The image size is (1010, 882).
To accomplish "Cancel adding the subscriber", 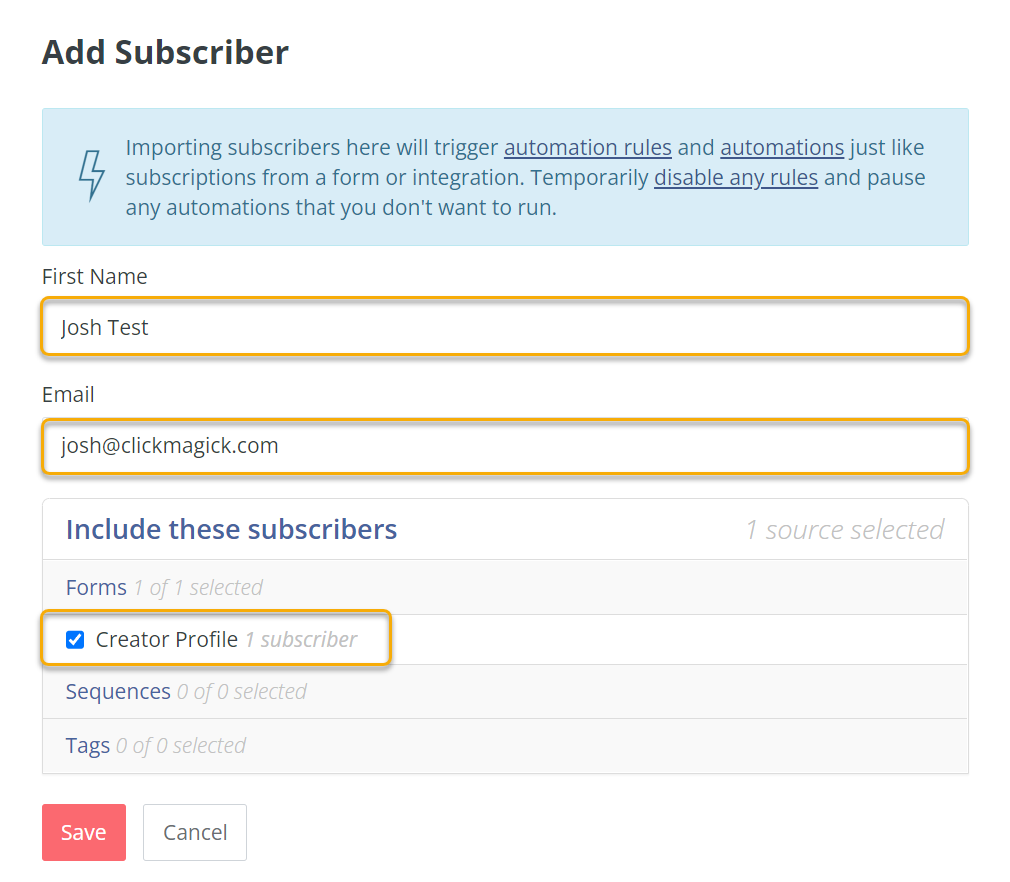I will pos(194,832).
